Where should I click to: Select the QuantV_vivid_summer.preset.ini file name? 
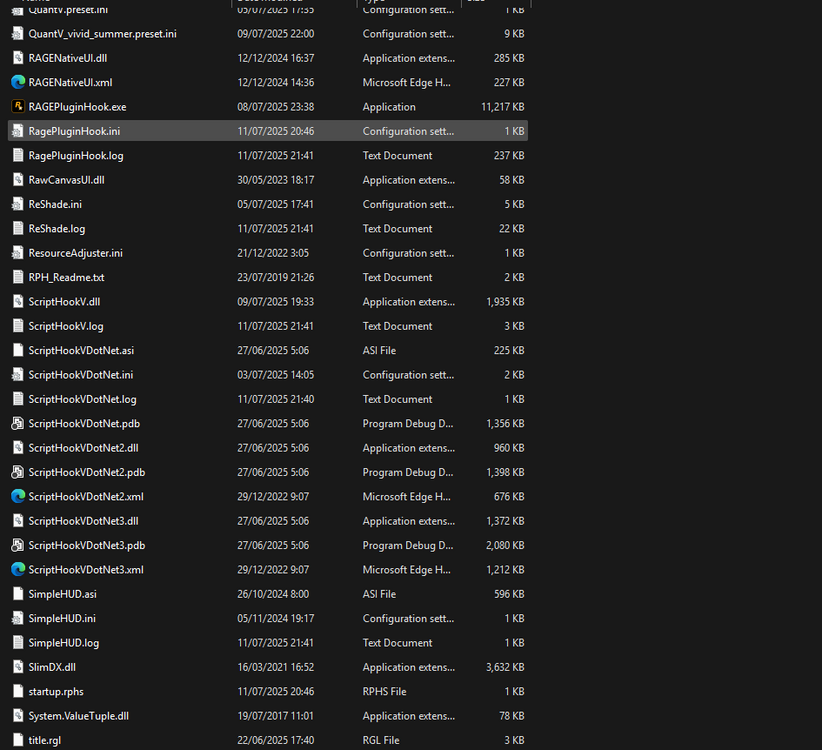(x=102, y=34)
